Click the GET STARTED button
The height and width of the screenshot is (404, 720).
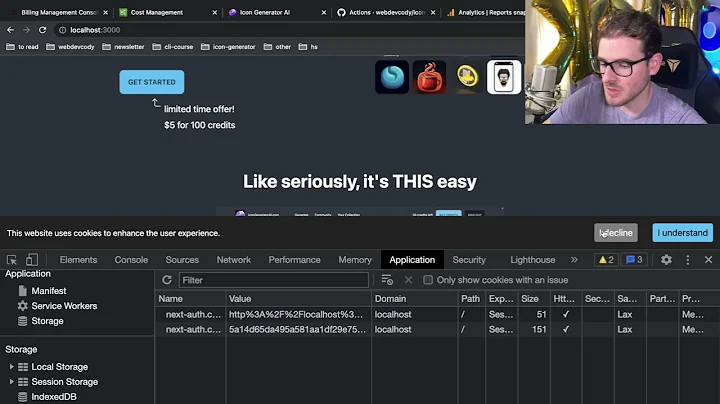click(152, 82)
